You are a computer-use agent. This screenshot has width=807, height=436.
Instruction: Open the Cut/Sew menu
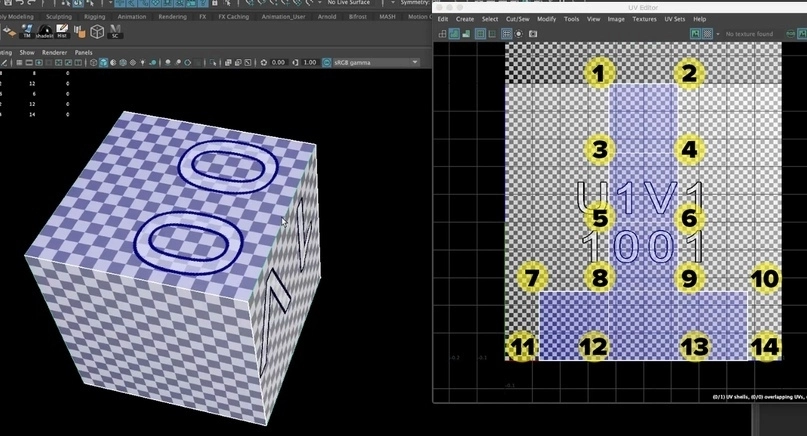point(517,19)
